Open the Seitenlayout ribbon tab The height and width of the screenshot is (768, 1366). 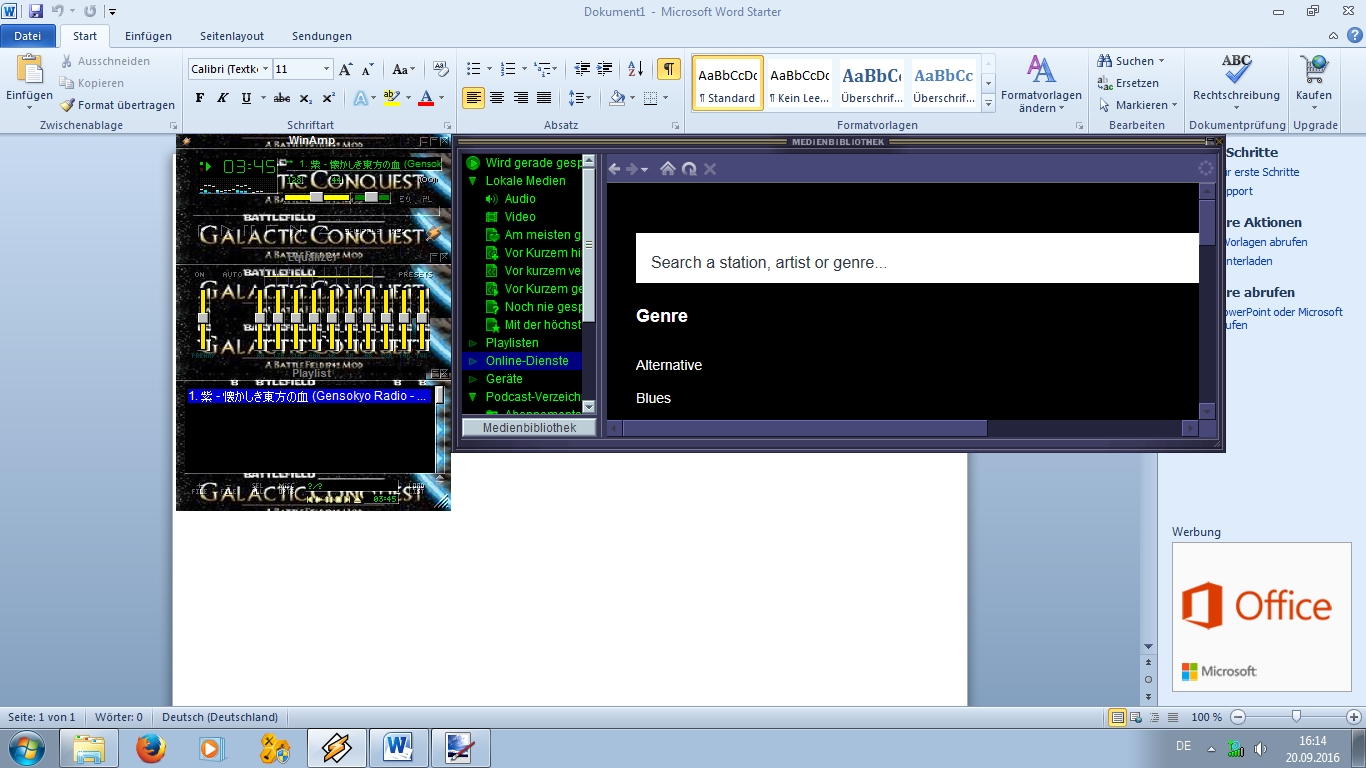point(232,36)
